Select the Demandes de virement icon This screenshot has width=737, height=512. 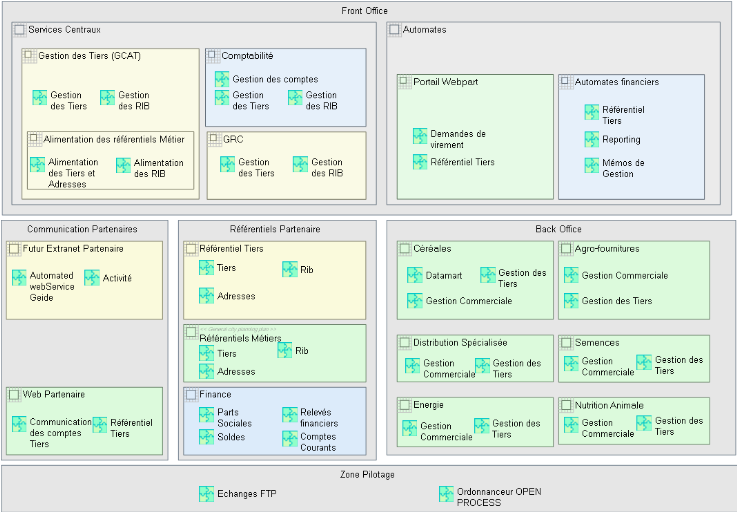click(421, 136)
